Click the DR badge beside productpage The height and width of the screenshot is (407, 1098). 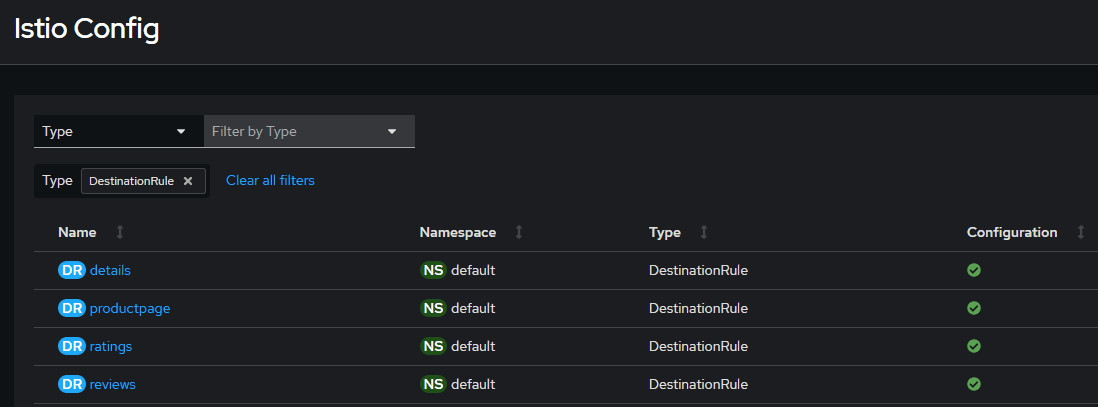pyautogui.click(x=72, y=308)
